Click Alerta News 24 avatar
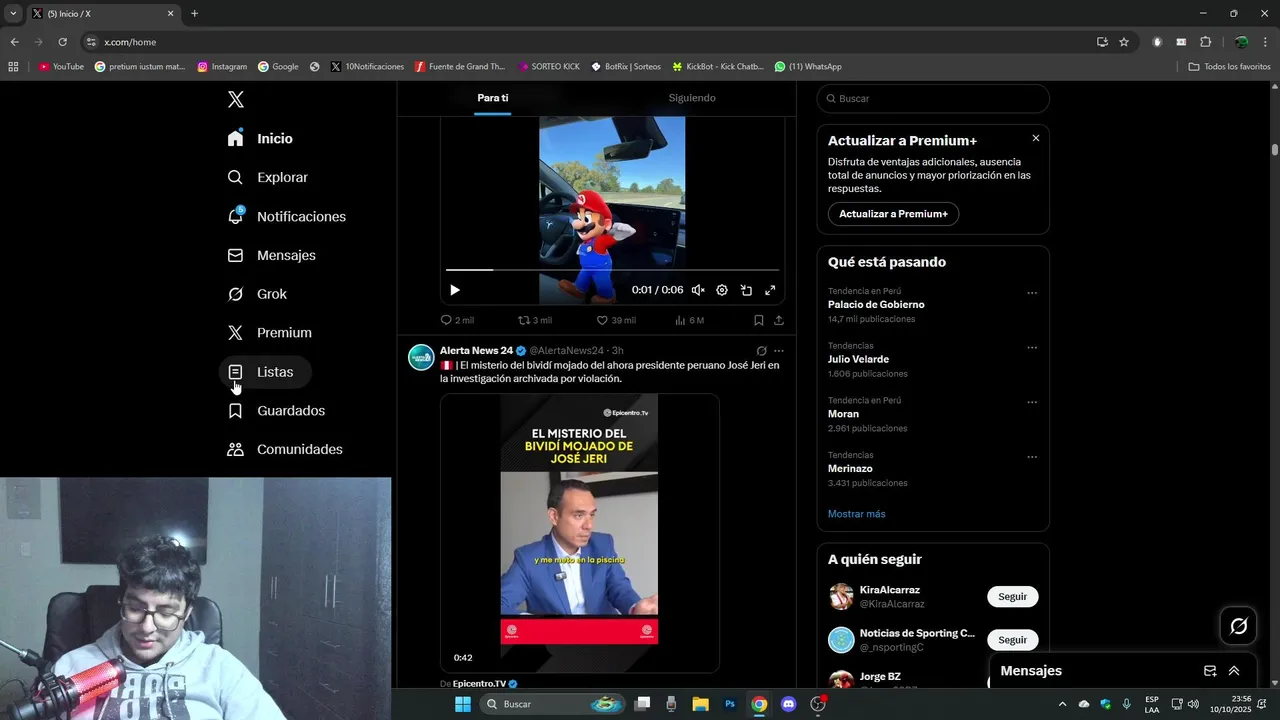The height and width of the screenshot is (720, 1280). point(421,357)
